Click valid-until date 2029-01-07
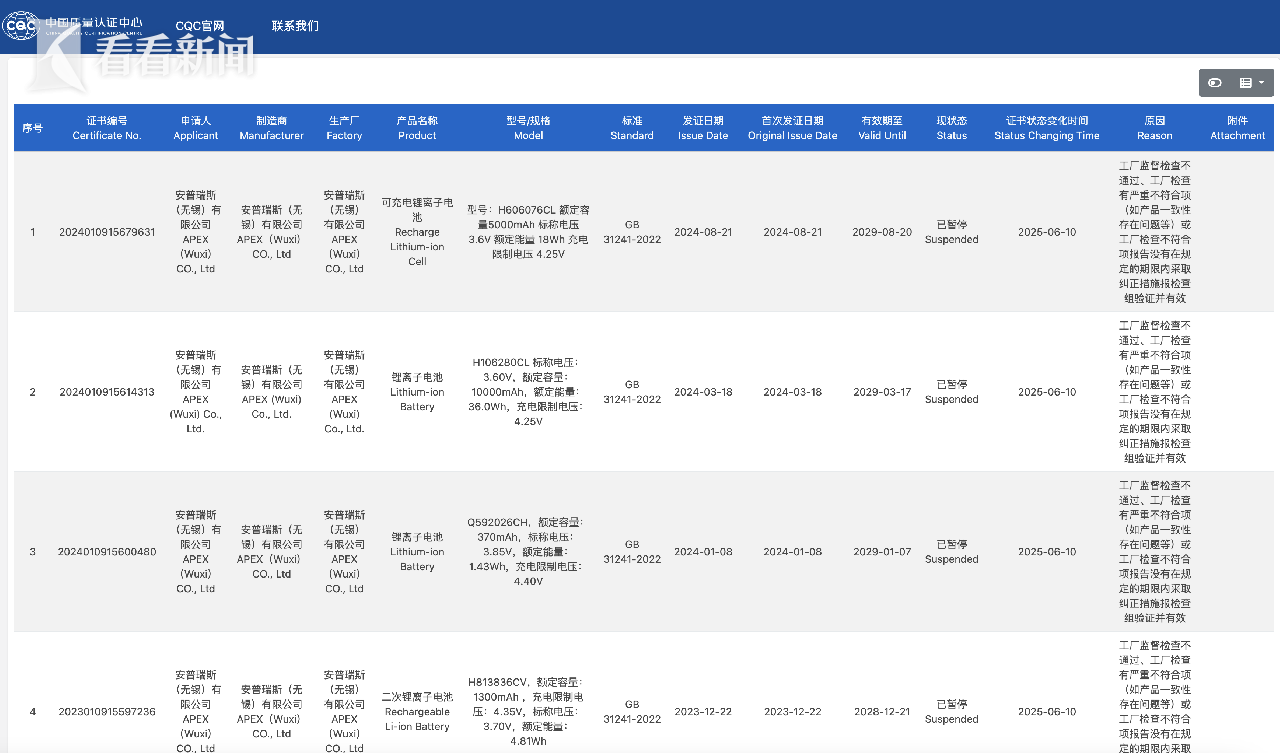 (x=882, y=552)
